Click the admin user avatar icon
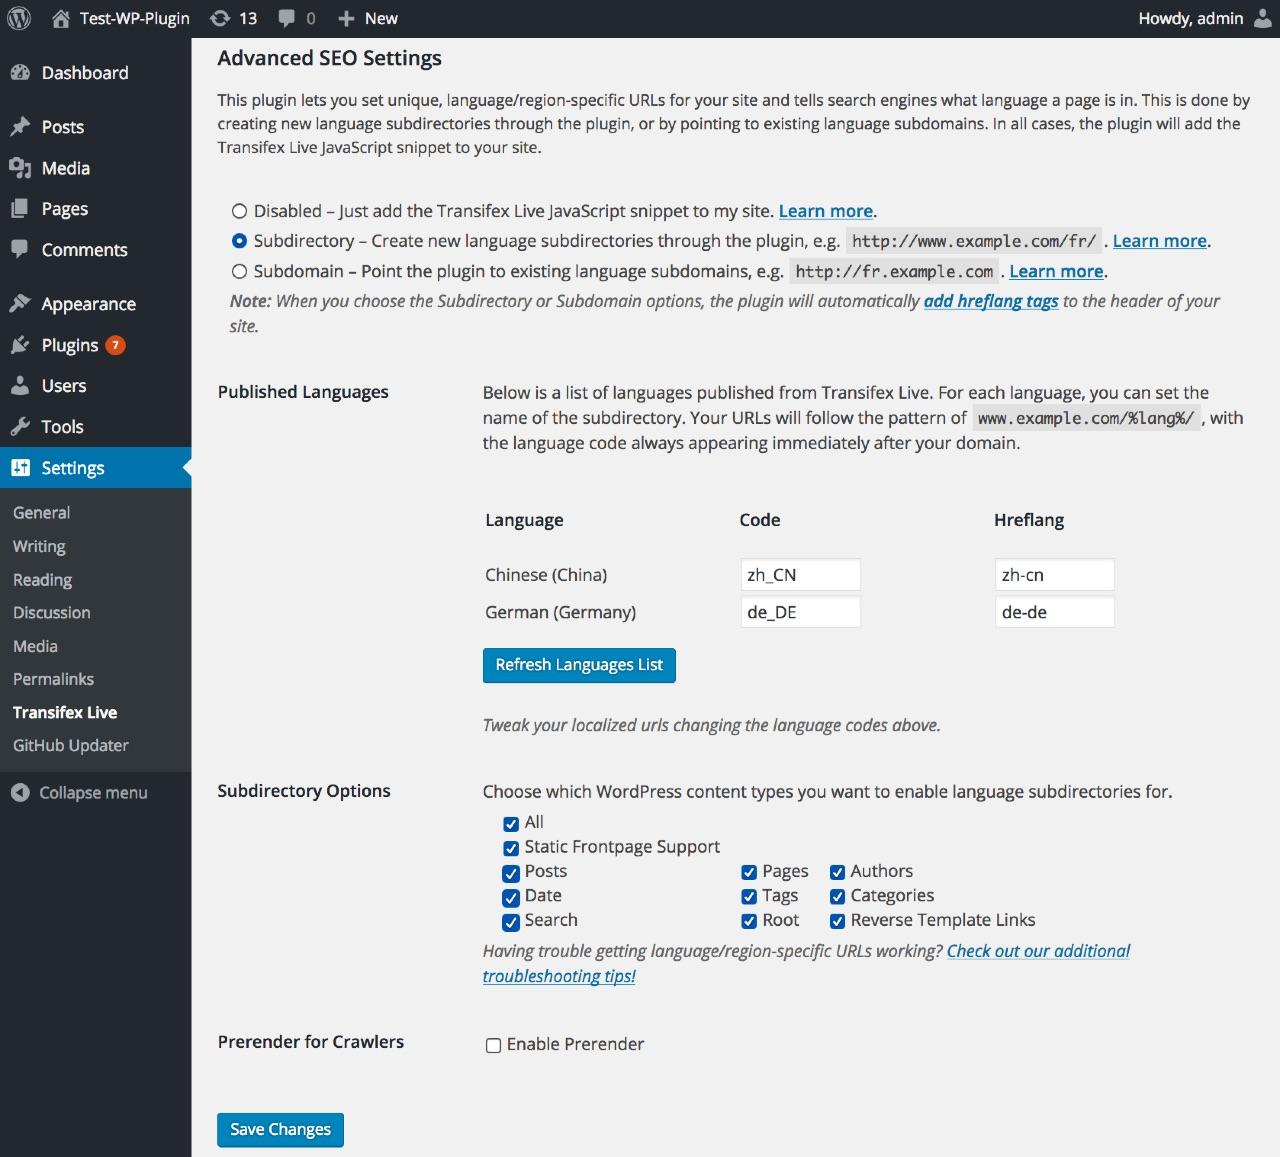Screen dimensions: 1280x1157 tap(1263, 18)
